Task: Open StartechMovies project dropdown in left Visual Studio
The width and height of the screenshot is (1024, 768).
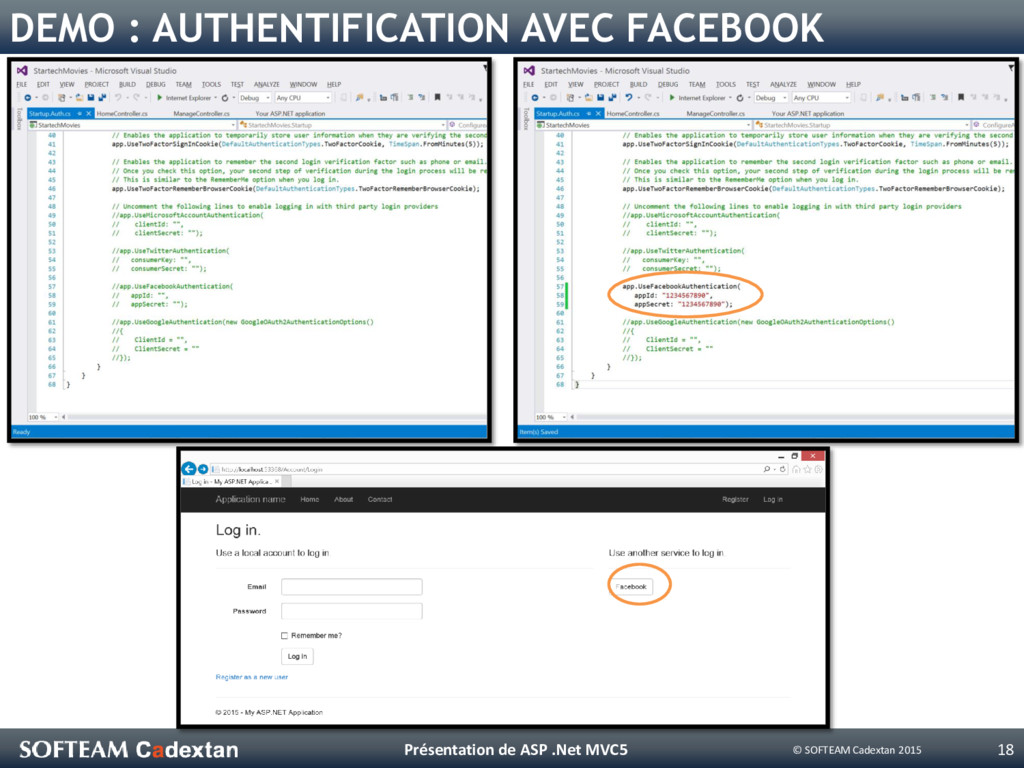Action: pos(132,125)
